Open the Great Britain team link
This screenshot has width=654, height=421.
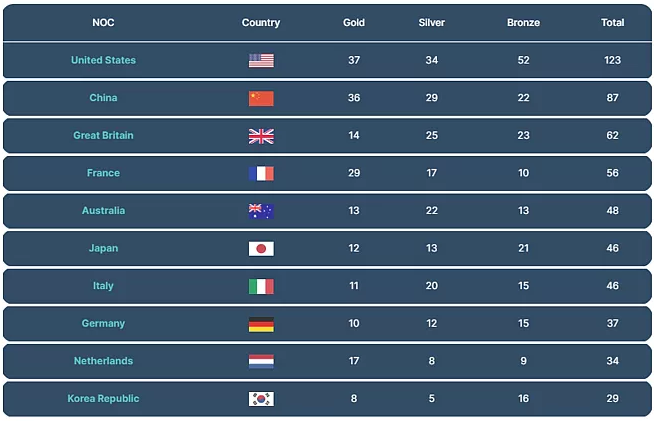[103, 135]
